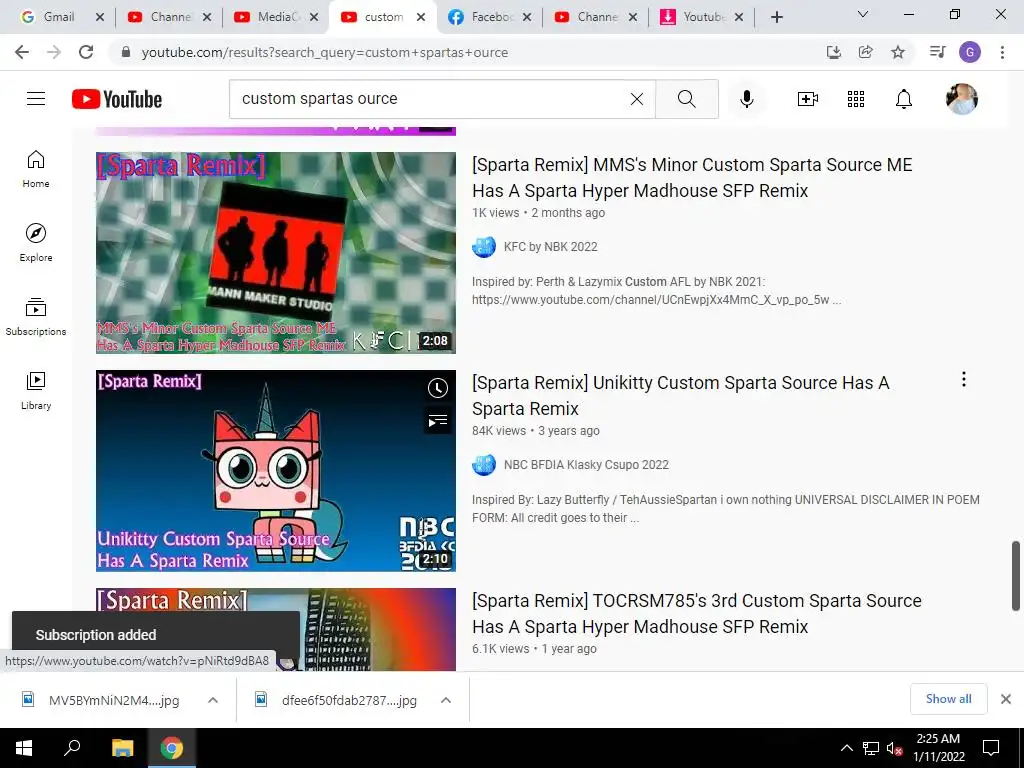
Task: Open the Windows Start menu
Action: click(x=24, y=748)
